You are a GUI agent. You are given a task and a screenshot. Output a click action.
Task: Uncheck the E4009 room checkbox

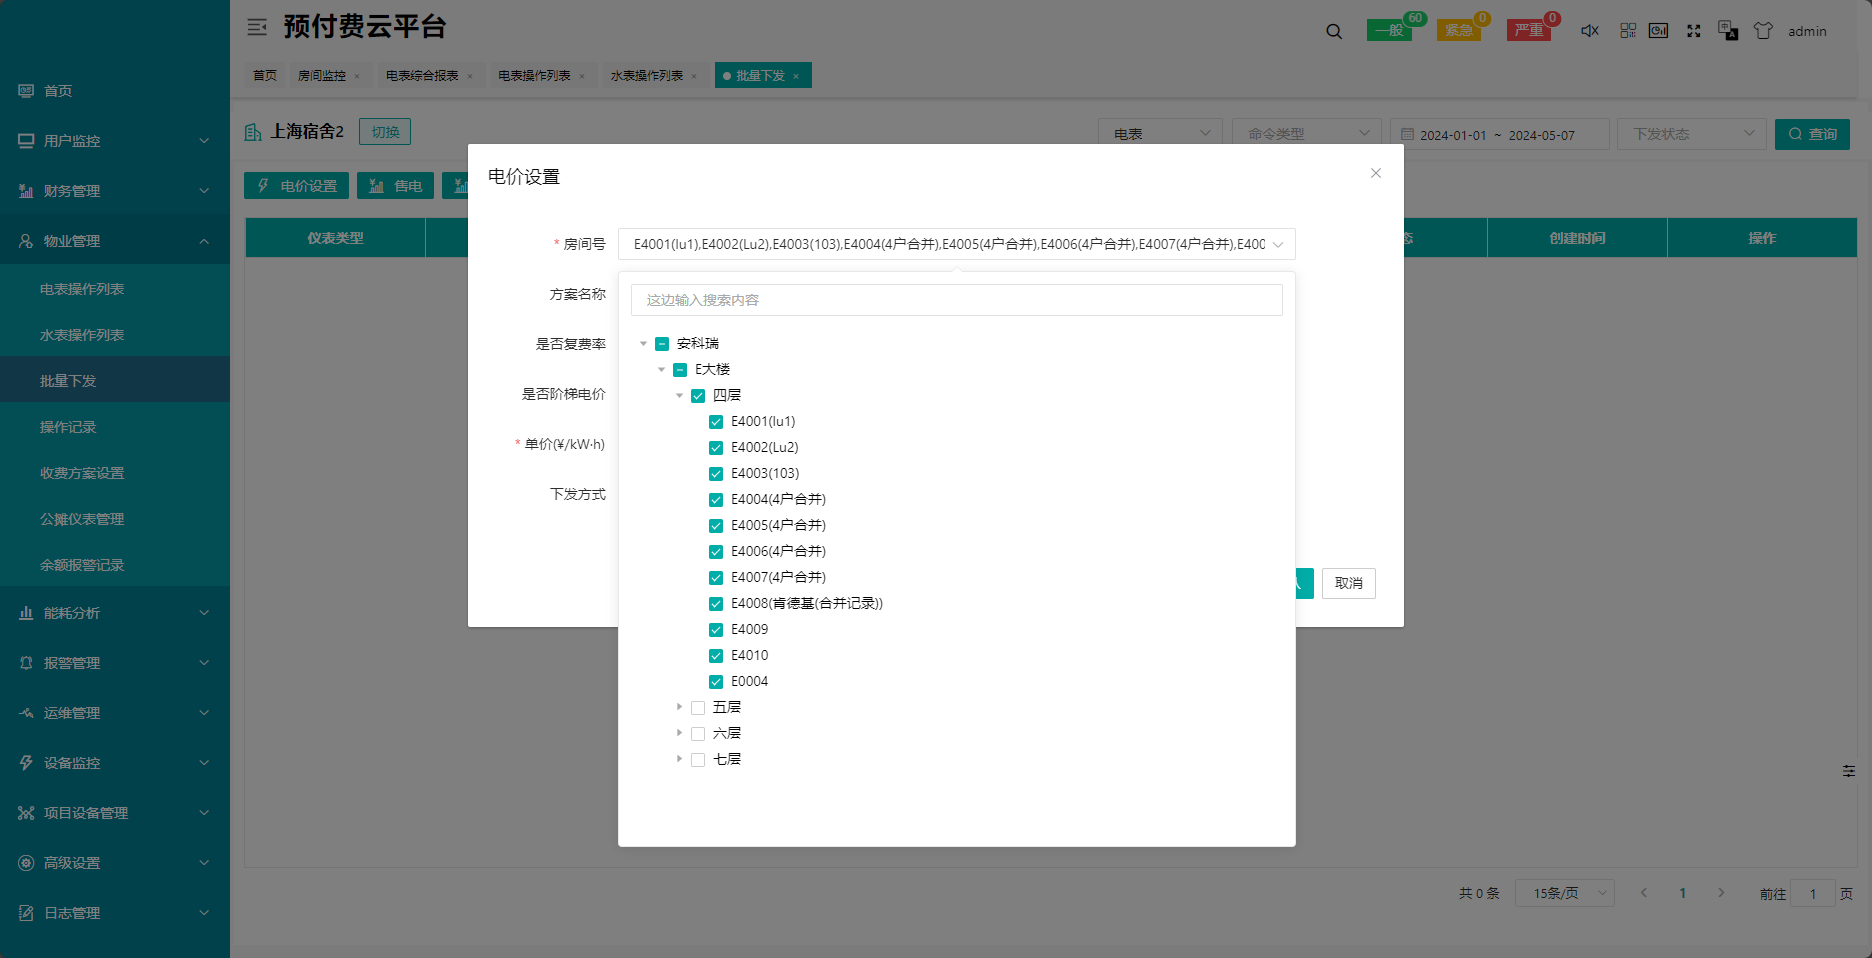point(716,630)
